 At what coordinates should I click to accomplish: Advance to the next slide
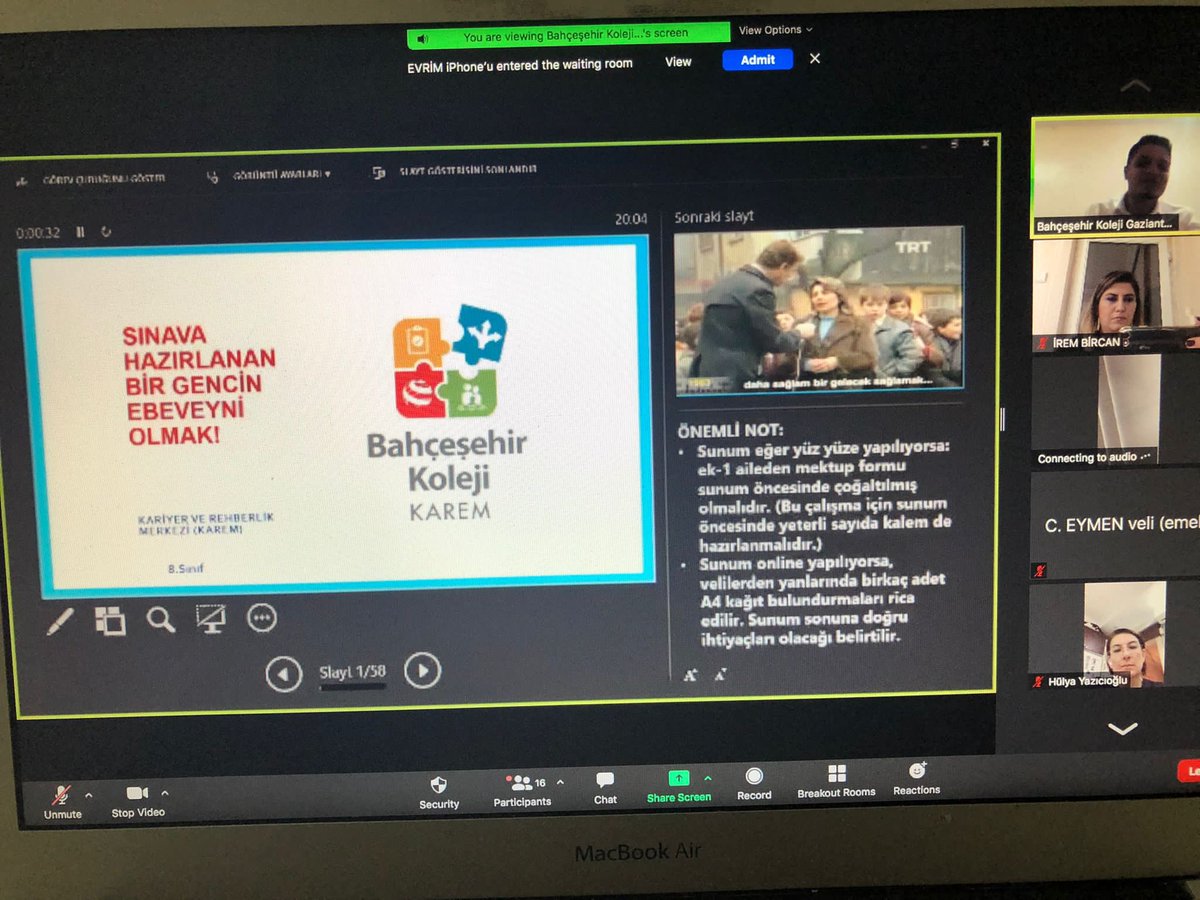pyautogui.click(x=423, y=671)
